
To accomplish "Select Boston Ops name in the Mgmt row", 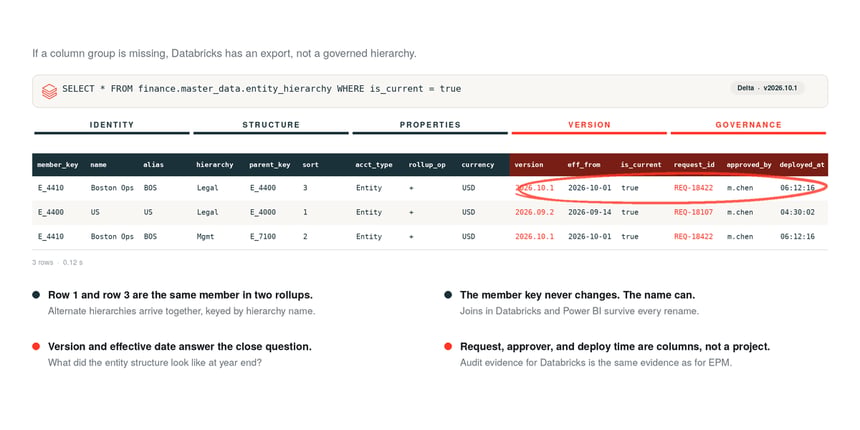I will point(112,237).
